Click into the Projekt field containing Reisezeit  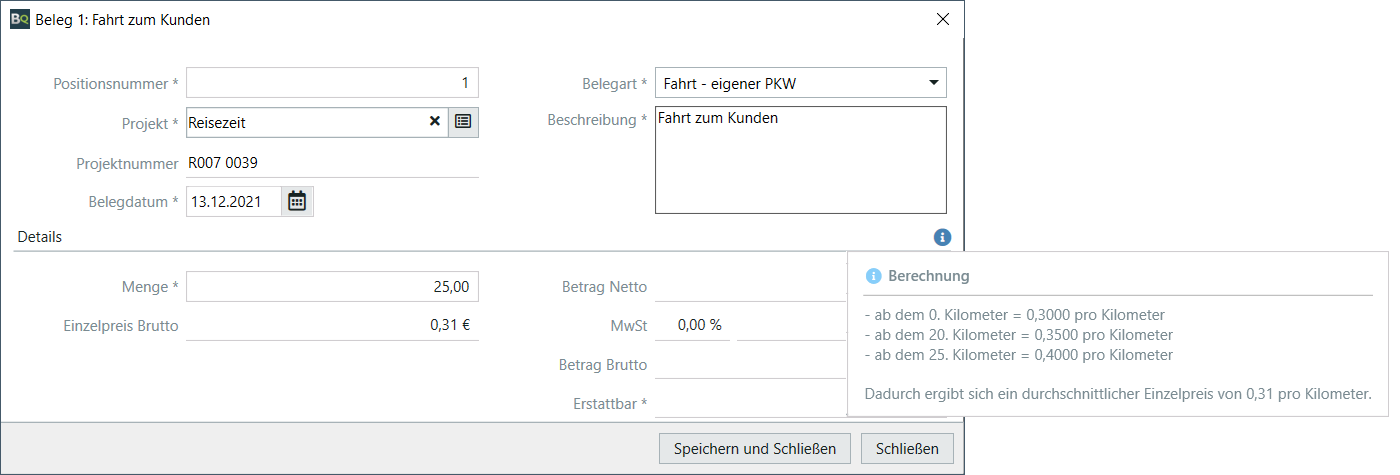point(305,122)
